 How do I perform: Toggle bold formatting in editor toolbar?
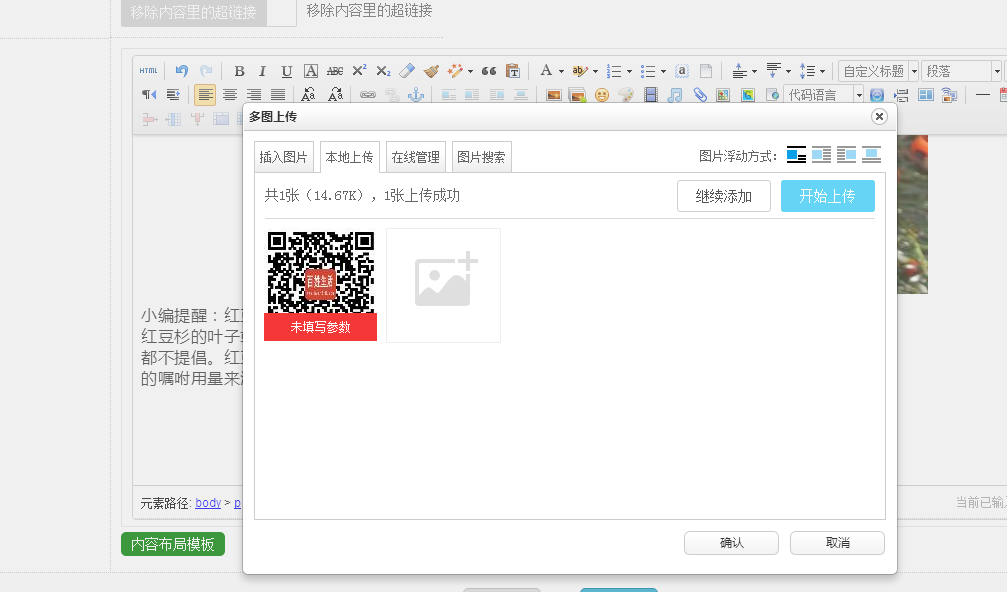[239, 71]
